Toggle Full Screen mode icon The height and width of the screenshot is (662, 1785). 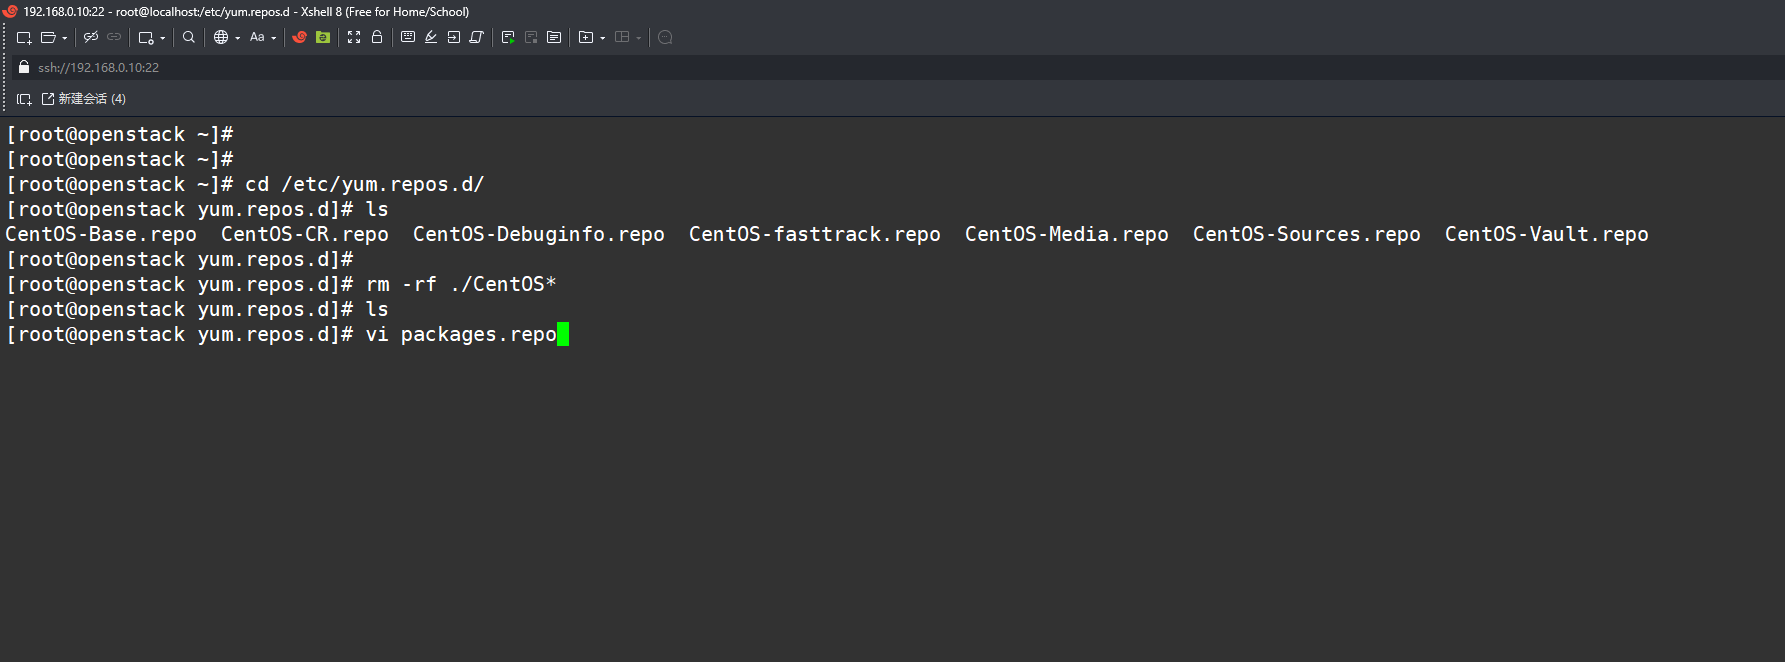coord(354,37)
